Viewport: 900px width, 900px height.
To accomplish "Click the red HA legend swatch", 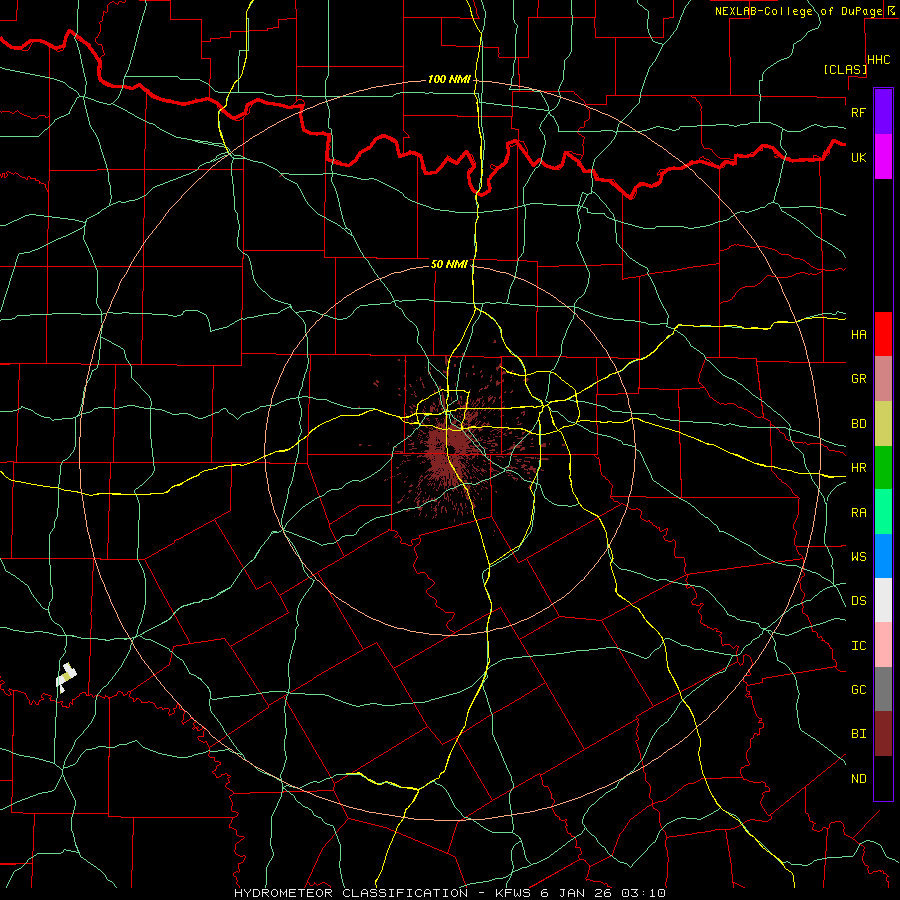I will click(x=883, y=334).
